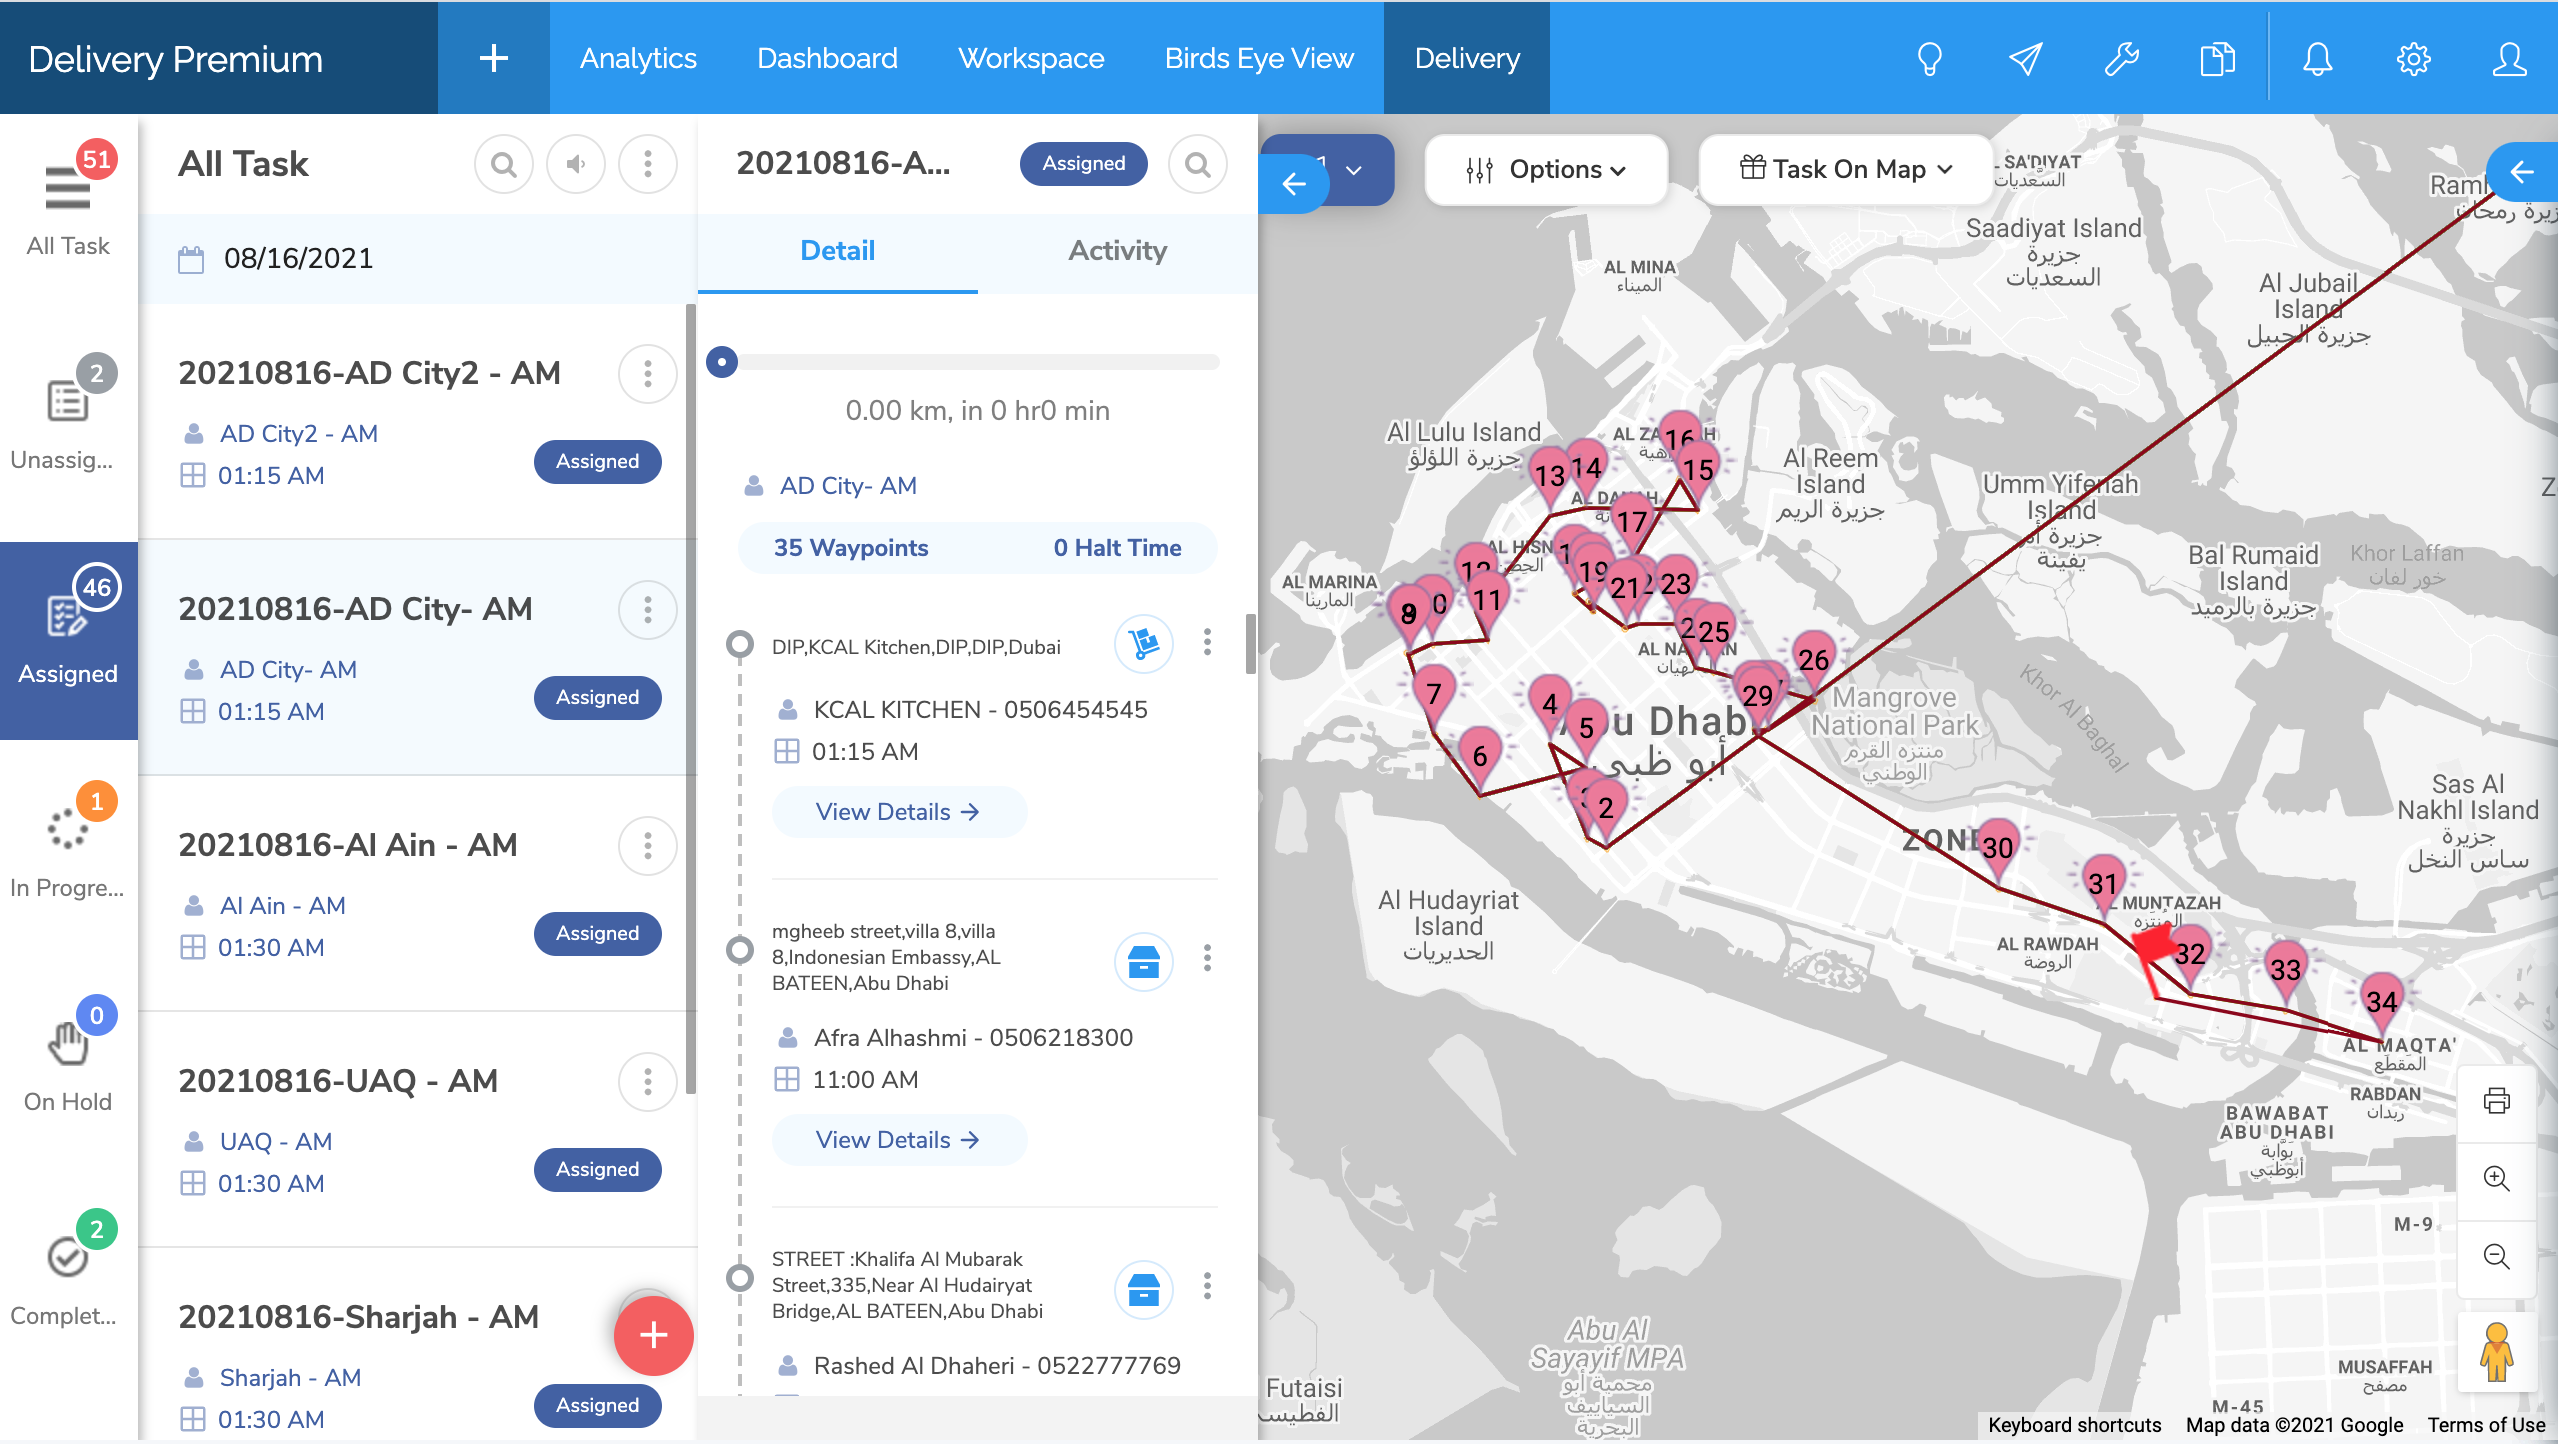
Task: Open All Task panel three-dot menu
Action: 648,164
